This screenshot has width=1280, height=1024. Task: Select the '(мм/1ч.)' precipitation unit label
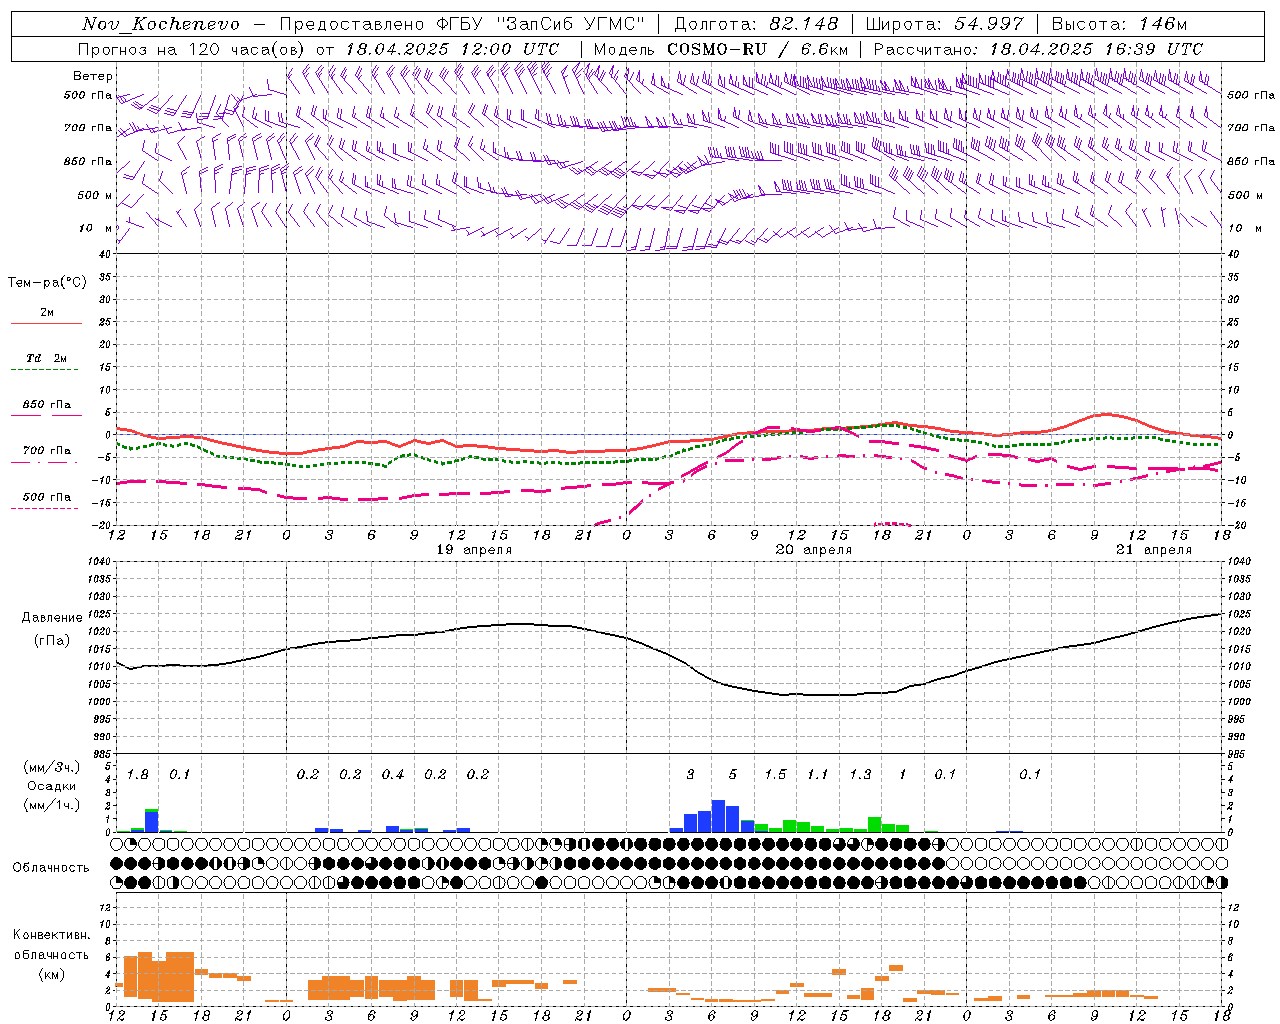51,805
